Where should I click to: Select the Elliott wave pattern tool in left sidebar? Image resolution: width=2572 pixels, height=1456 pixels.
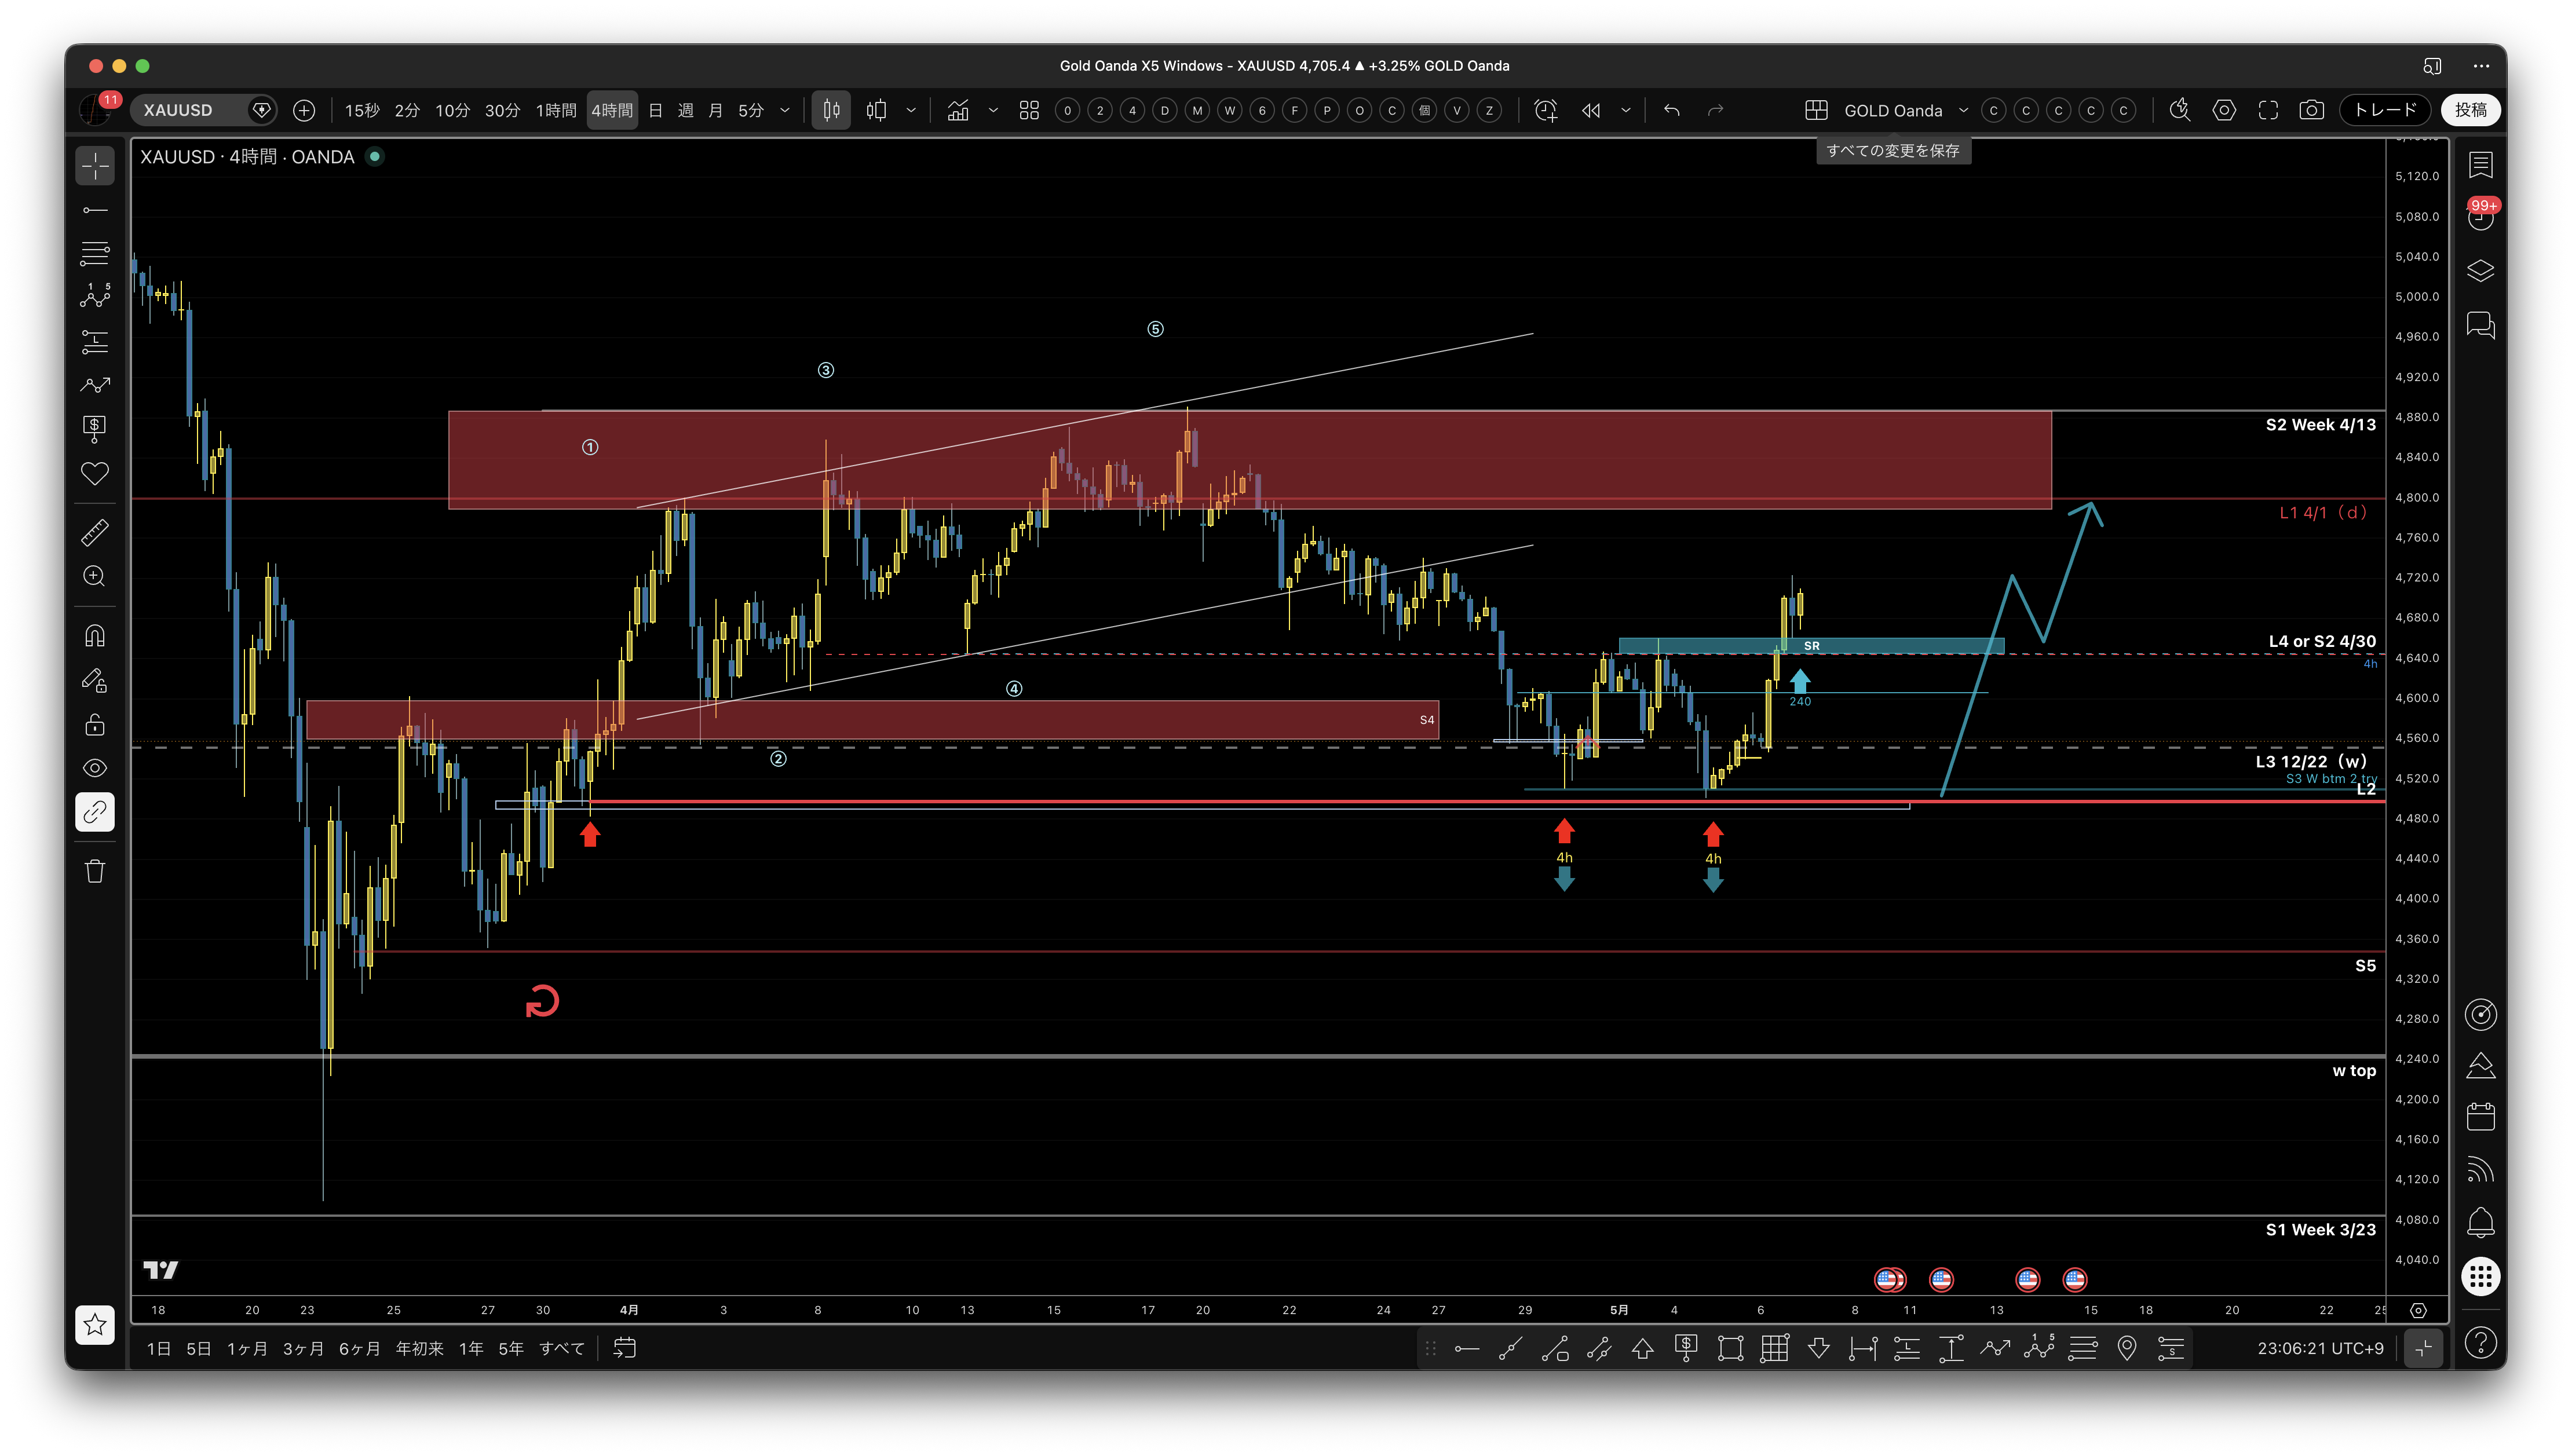(95, 297)
